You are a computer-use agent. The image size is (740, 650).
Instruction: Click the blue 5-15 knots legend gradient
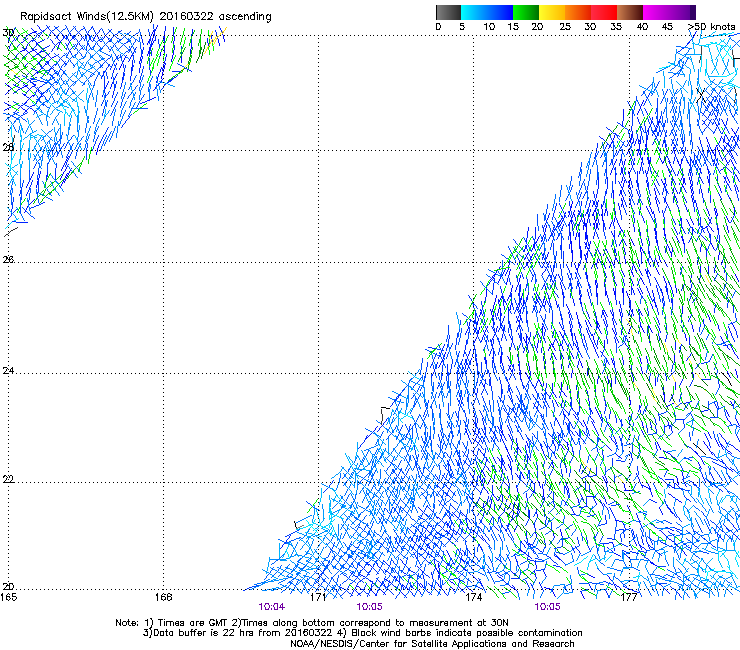tap(487, 12)
